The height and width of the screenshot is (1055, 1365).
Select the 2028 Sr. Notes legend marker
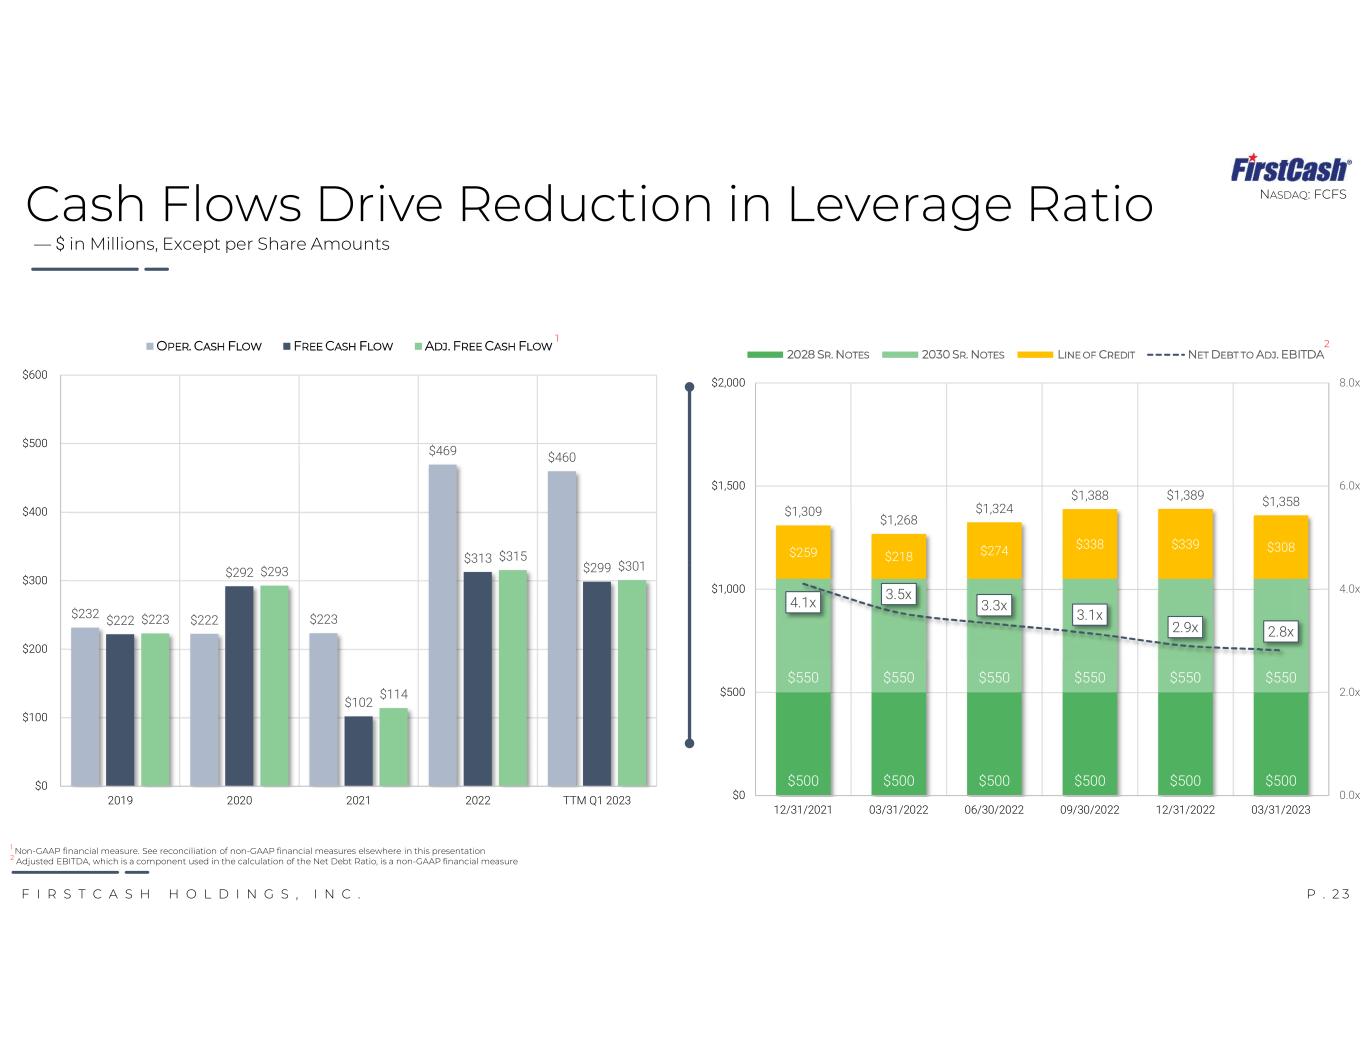coord(765,354)
